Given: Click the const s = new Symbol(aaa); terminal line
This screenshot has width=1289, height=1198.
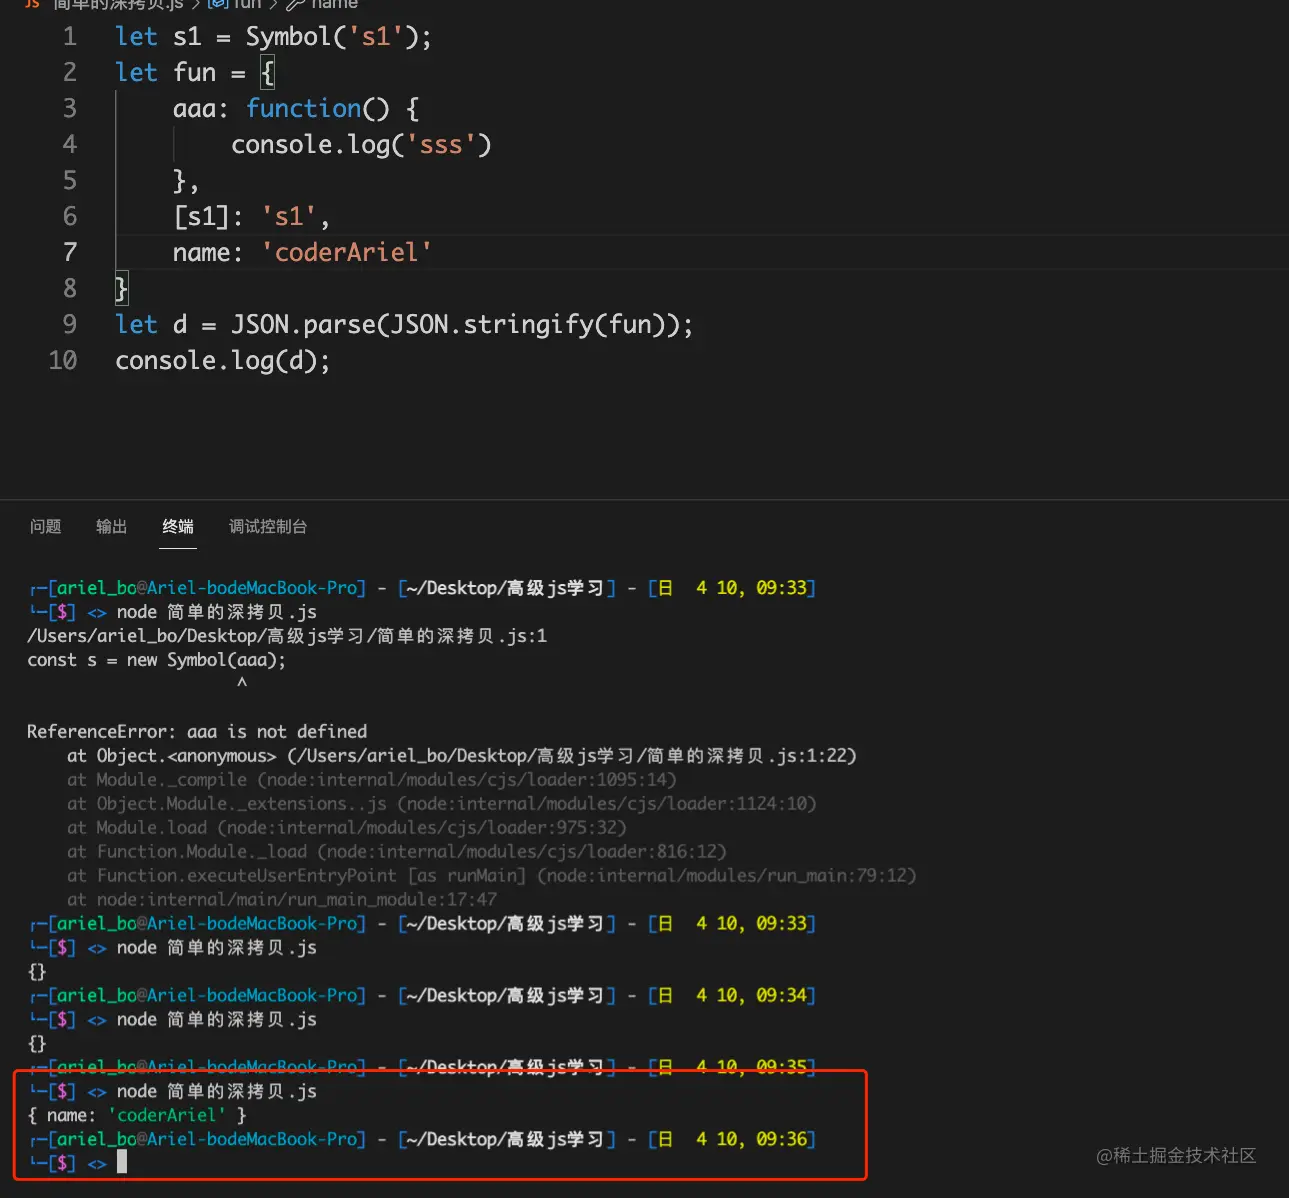Looking at the screenshot, I should pyautogui.click(x=156, y=660).
